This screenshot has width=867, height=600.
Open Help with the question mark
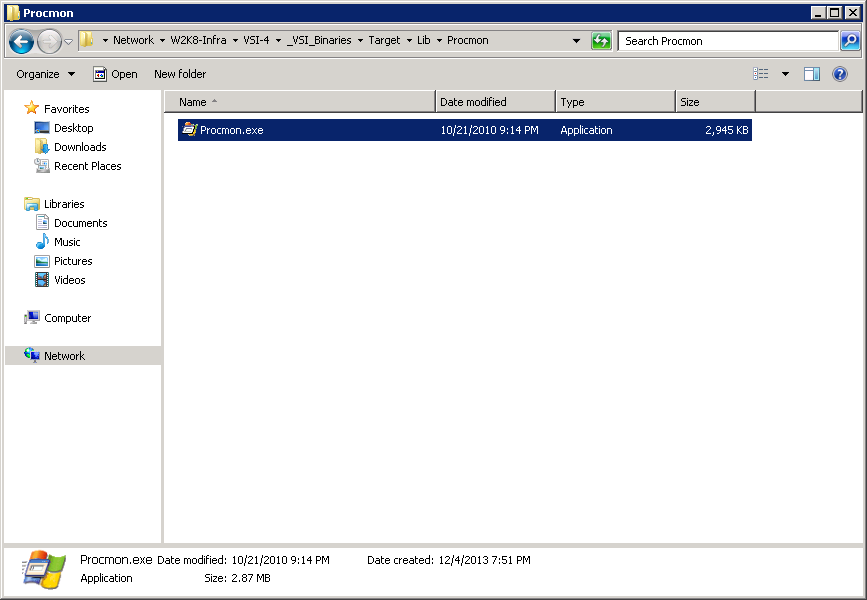[x=840, y=74]
